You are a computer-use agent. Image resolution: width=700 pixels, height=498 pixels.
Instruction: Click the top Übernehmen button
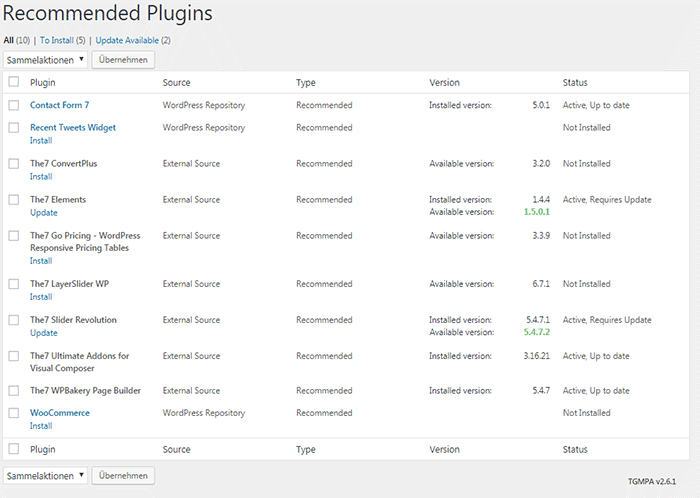(123, 60)
